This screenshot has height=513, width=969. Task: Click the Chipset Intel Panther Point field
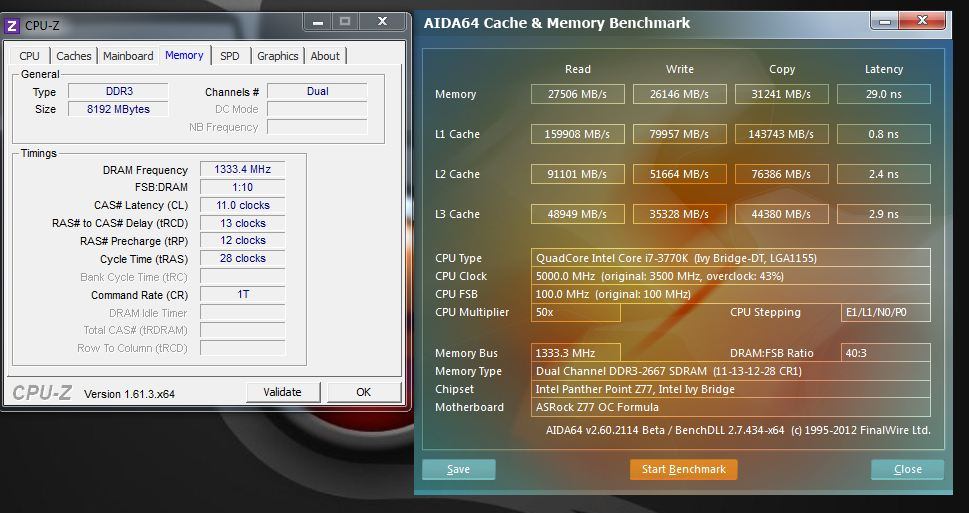(x=730, y=389)
